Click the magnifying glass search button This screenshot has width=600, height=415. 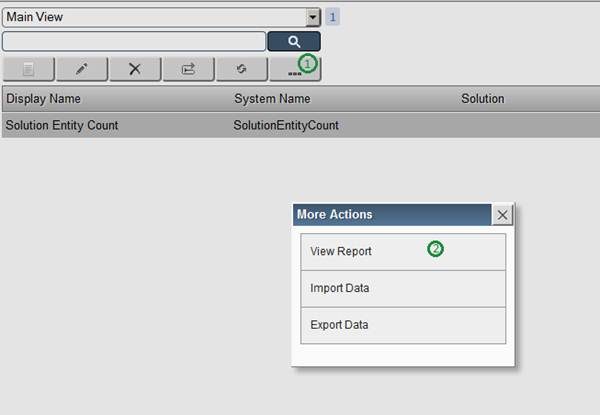coord(294,42)
